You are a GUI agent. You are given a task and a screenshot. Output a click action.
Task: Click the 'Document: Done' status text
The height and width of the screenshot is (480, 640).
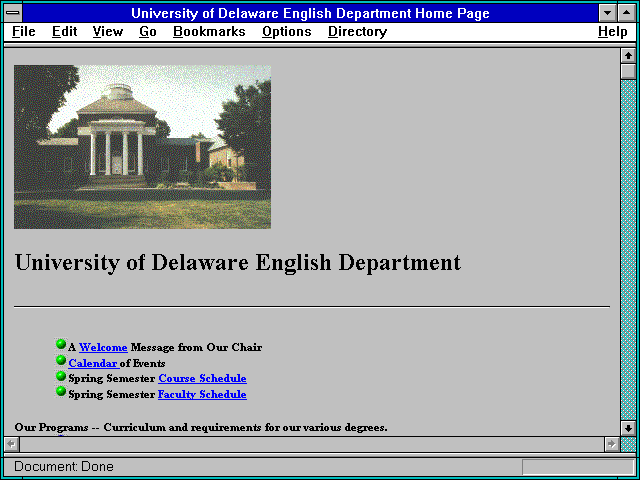(64, 466)
